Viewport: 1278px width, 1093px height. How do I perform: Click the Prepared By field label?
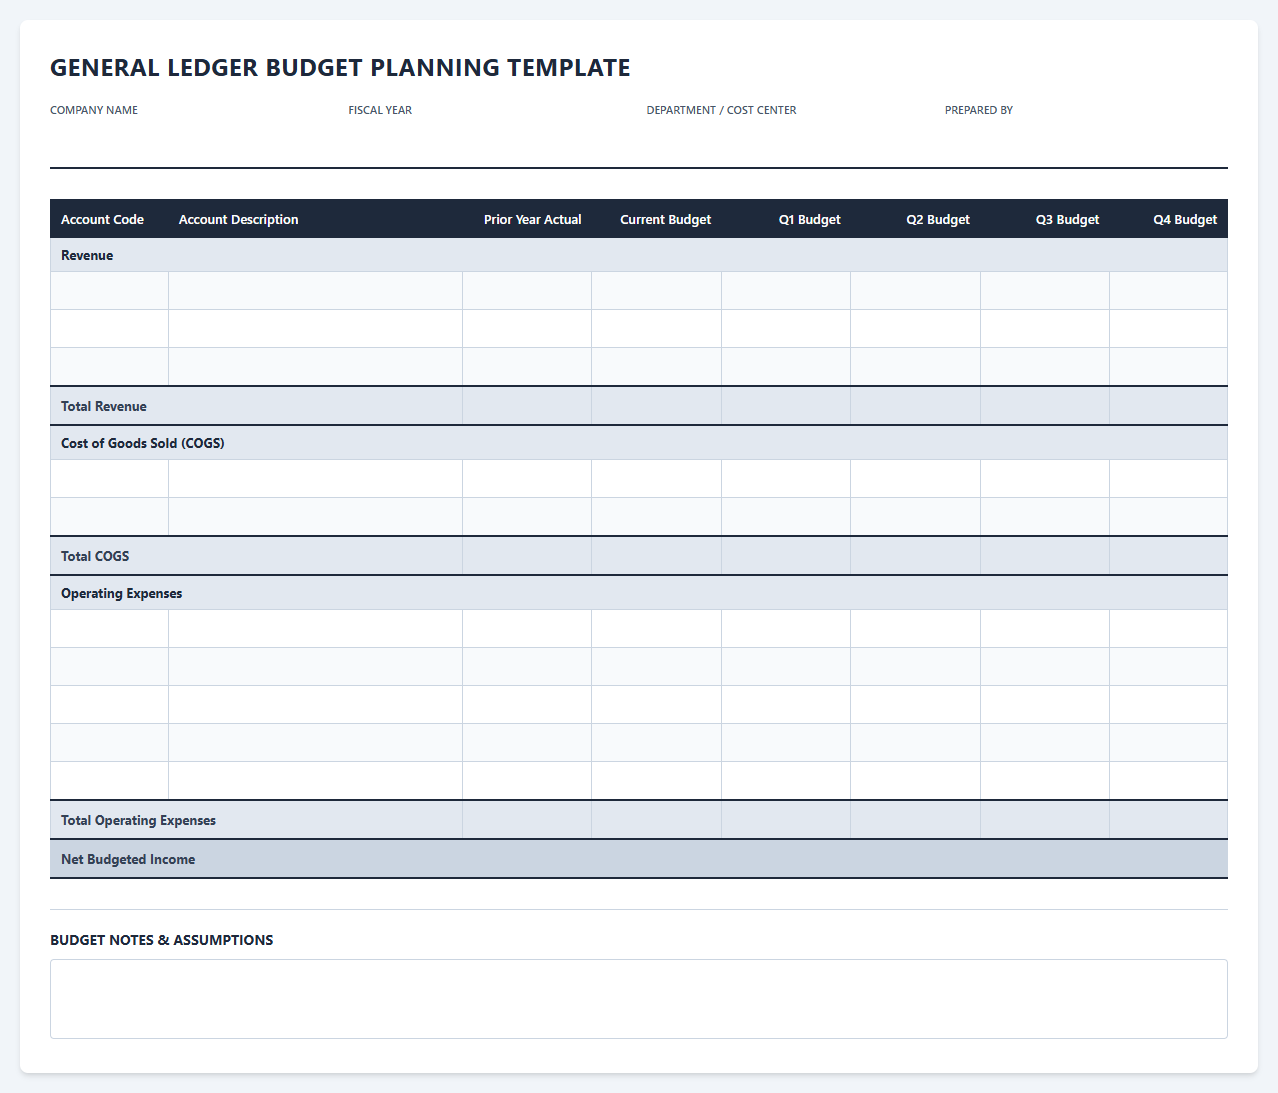pyautogui.click(x=979, y=110)
